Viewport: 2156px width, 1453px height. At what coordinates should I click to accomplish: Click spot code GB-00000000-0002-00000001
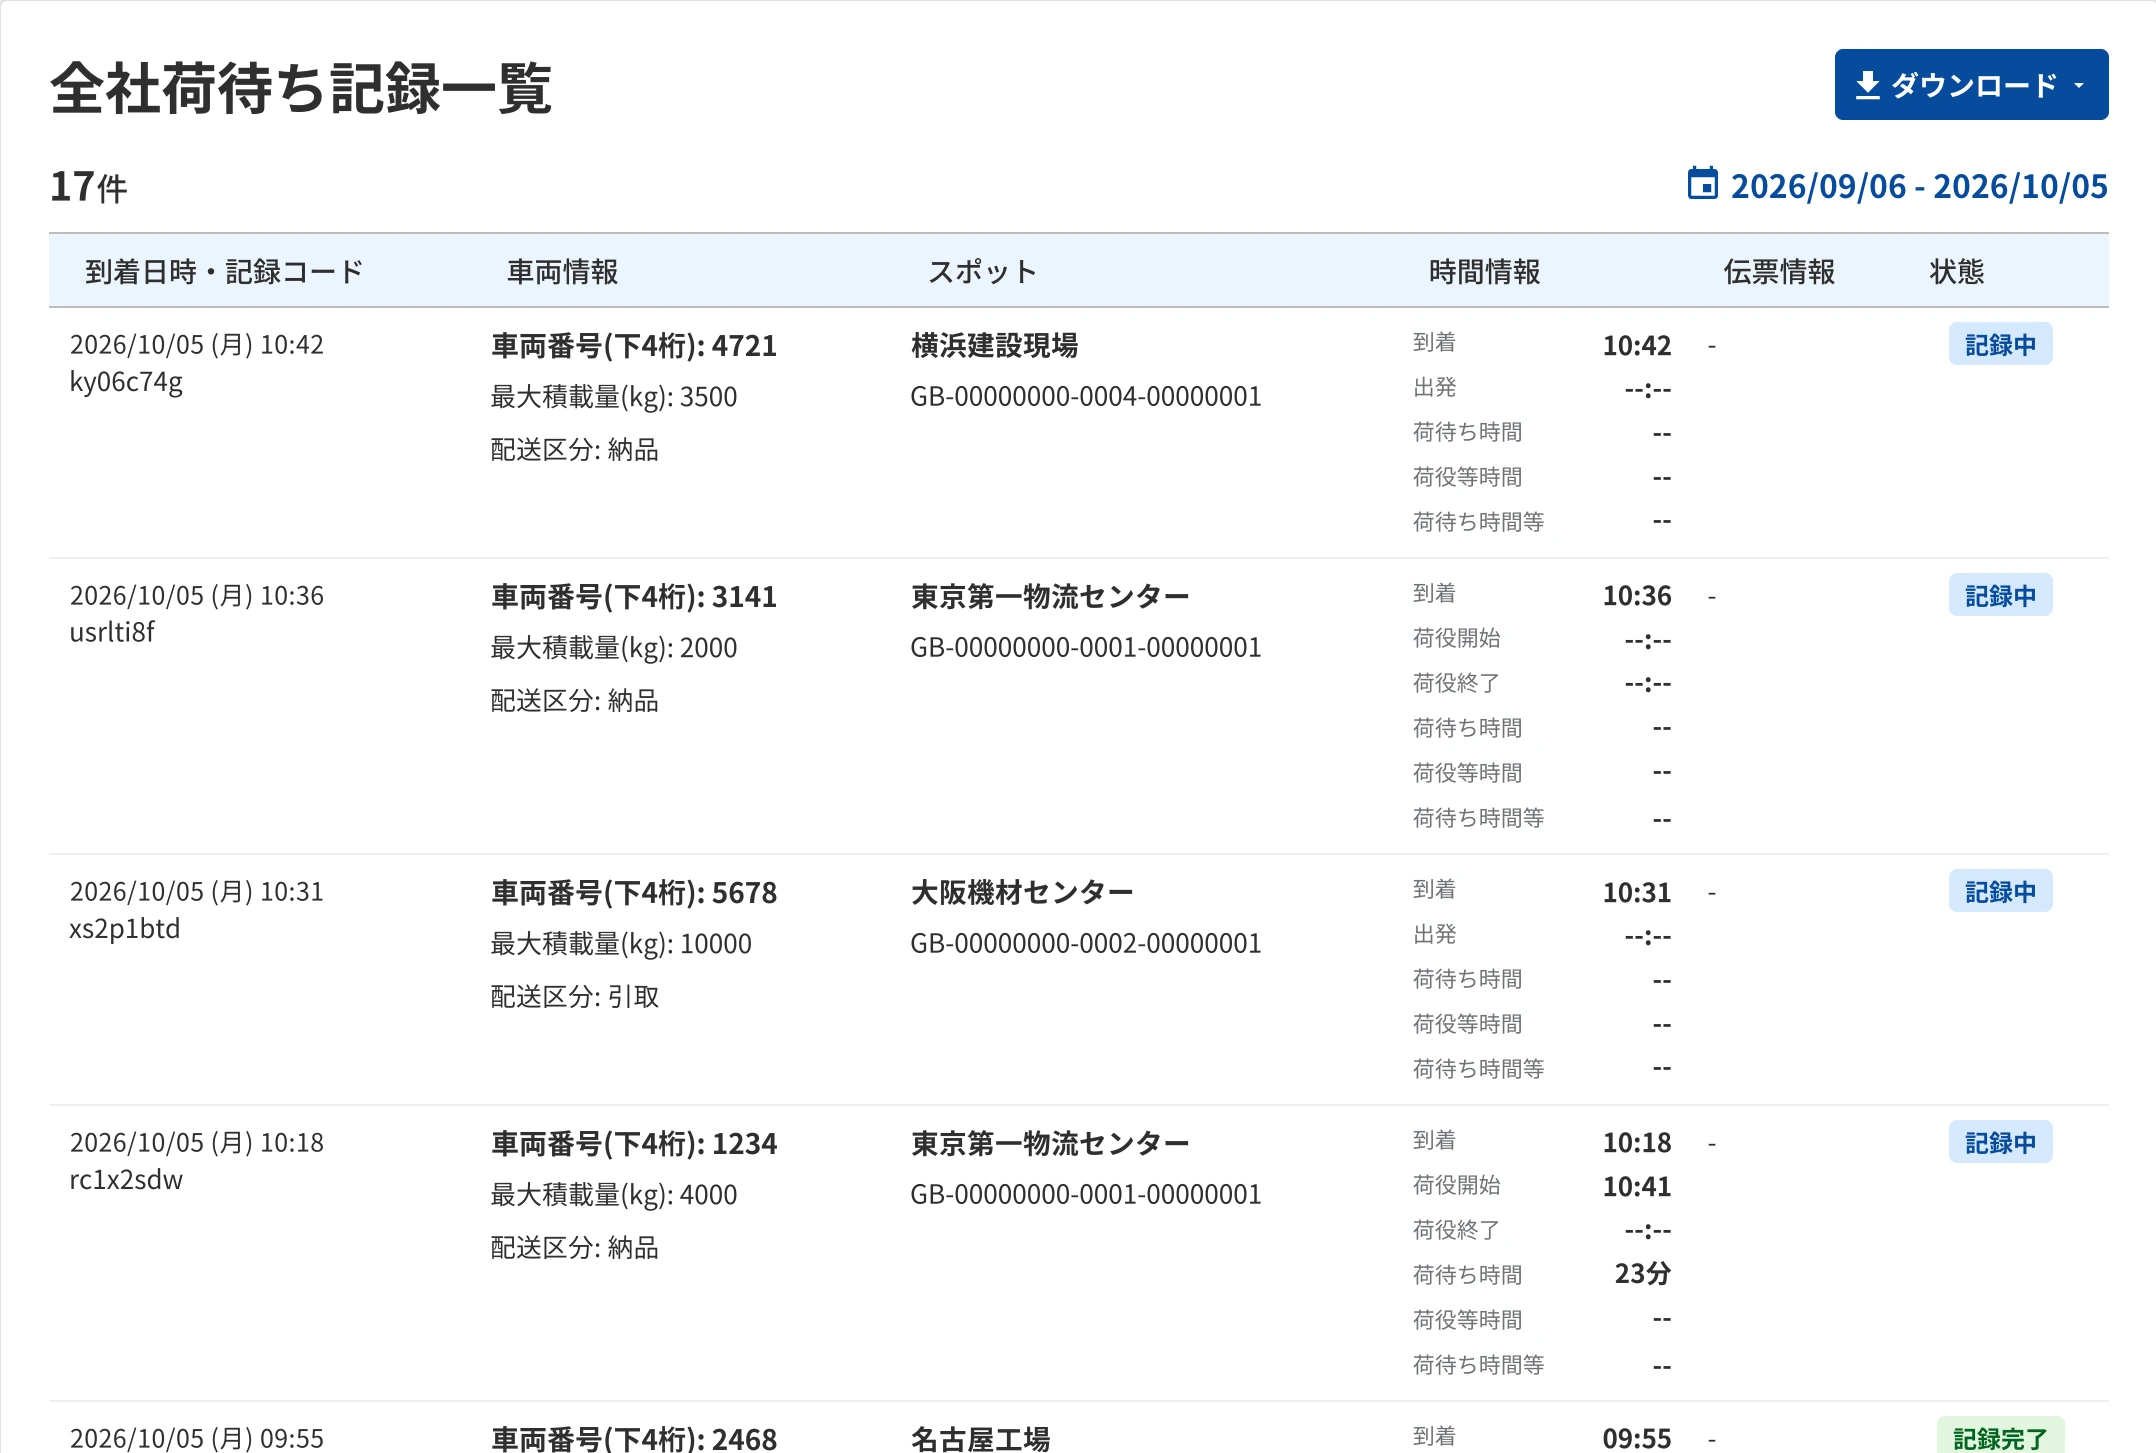[x=1086, y=944]
